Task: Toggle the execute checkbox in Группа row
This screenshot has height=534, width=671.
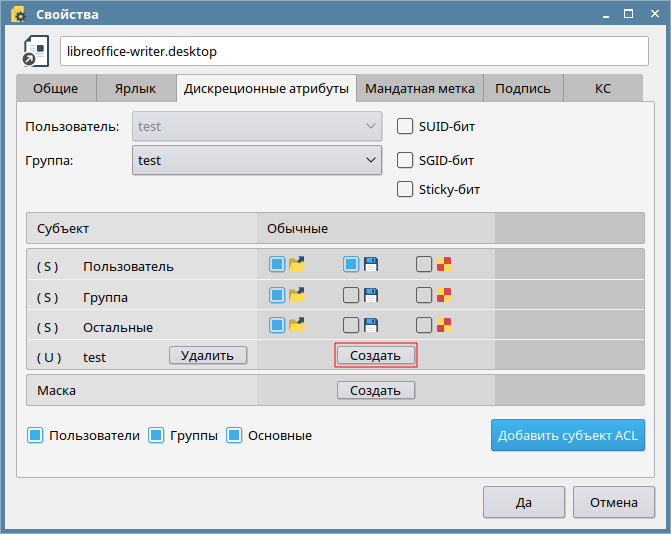Action: click(x=424, y=295)
